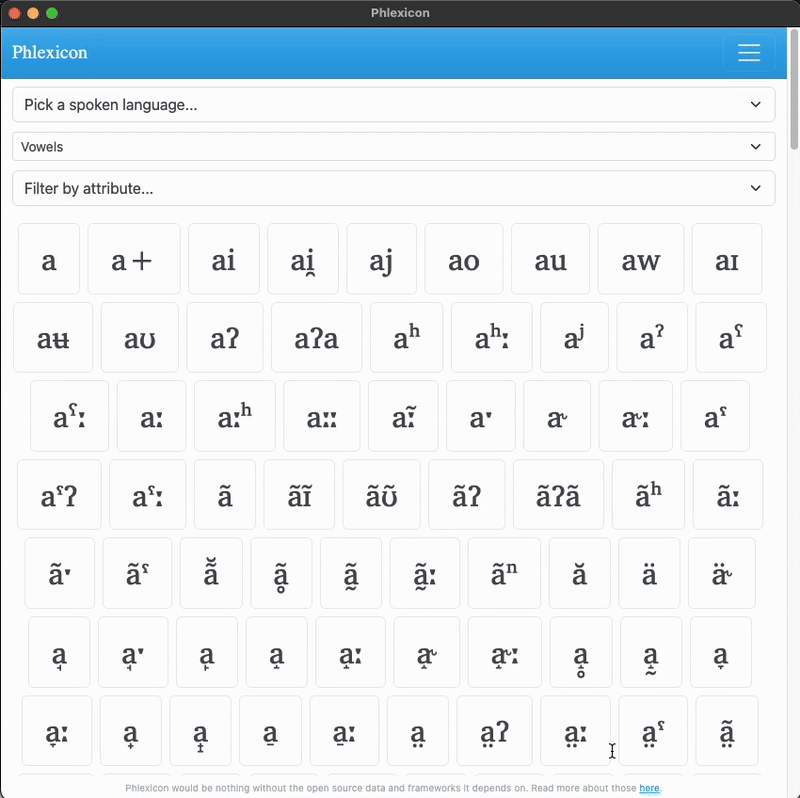Viewport: 800px width, 798px height.
Task: Select the "aw" vowel tile
Action: (x=640, y=258)
